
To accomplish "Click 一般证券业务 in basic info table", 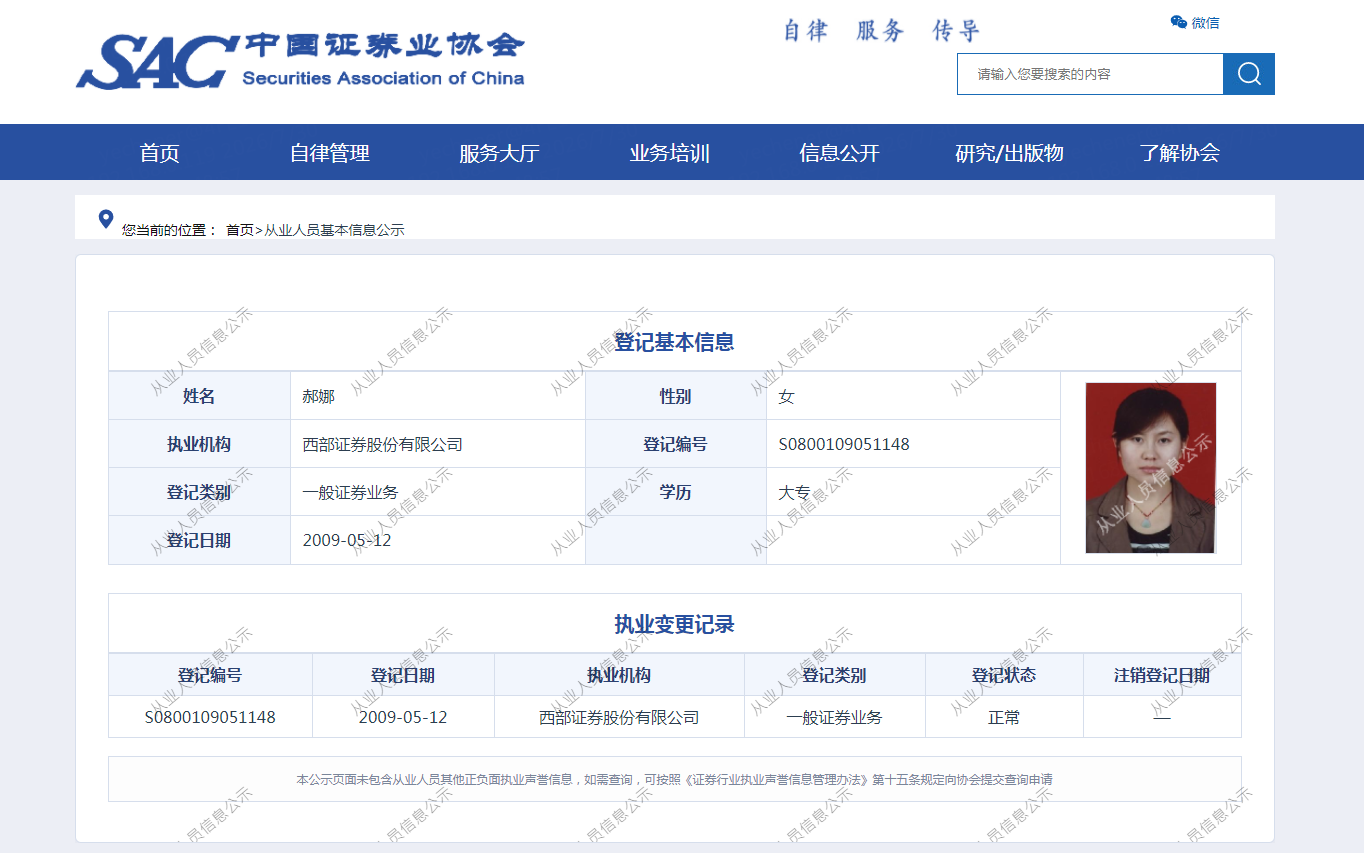I will click(x=351, y=493).
